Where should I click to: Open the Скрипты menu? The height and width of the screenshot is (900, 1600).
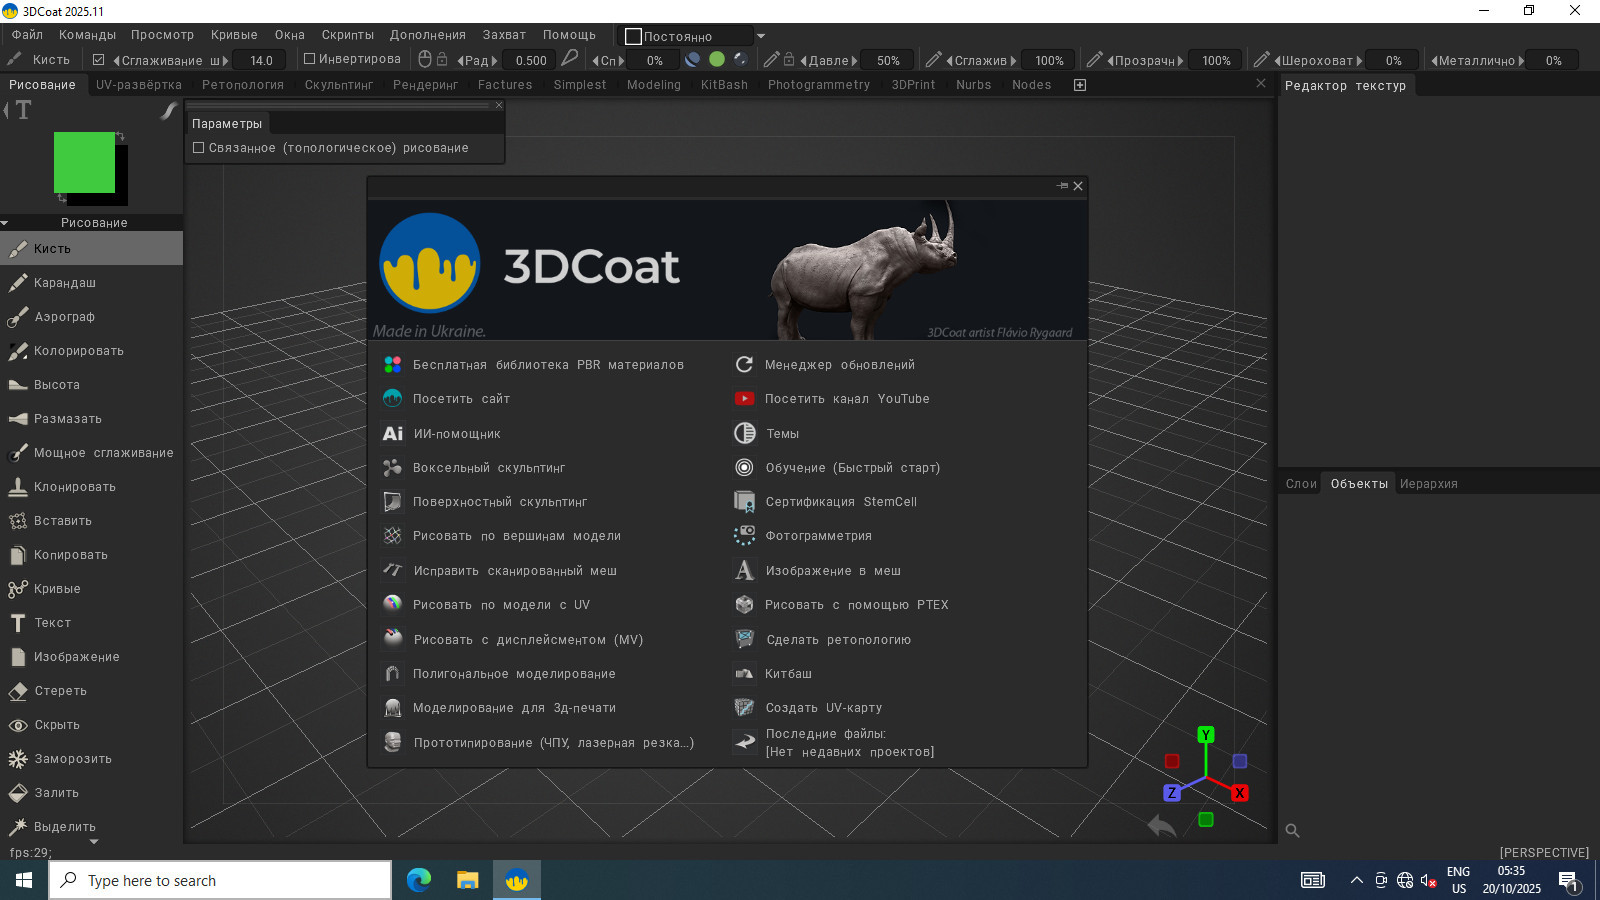[x=347, y=35]
